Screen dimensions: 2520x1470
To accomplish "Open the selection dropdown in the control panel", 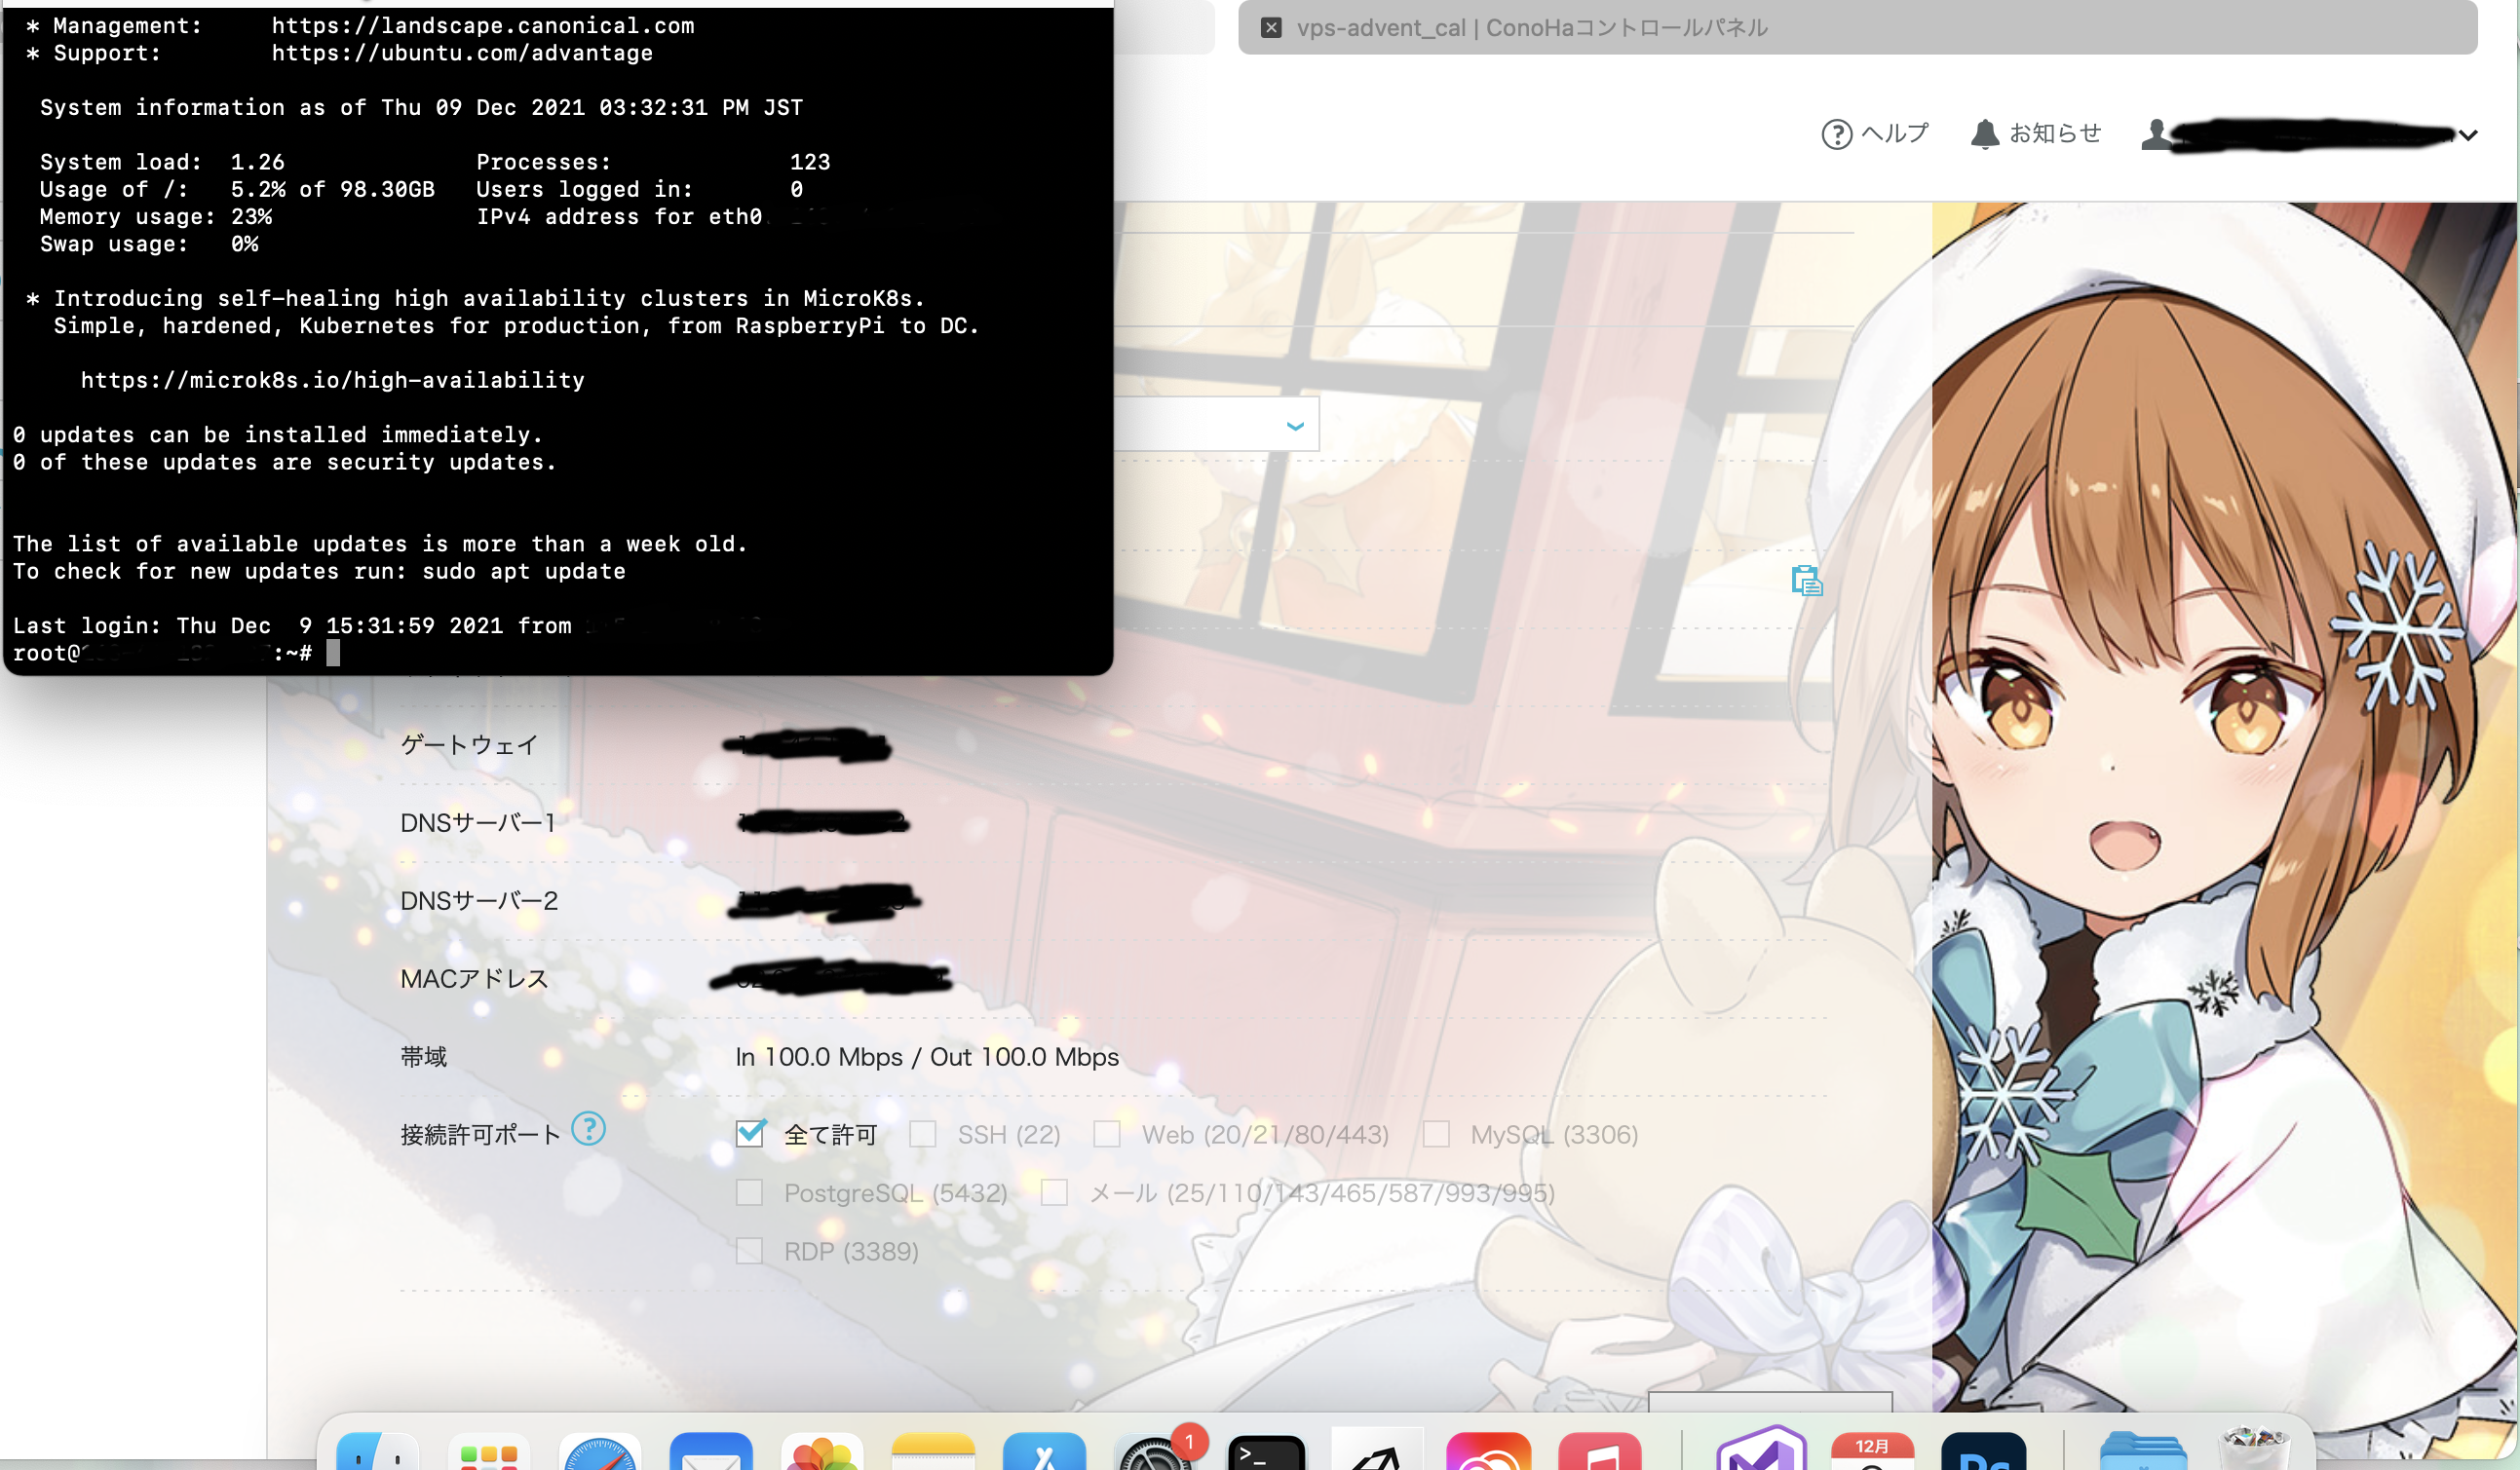I will coord(1295,424).
